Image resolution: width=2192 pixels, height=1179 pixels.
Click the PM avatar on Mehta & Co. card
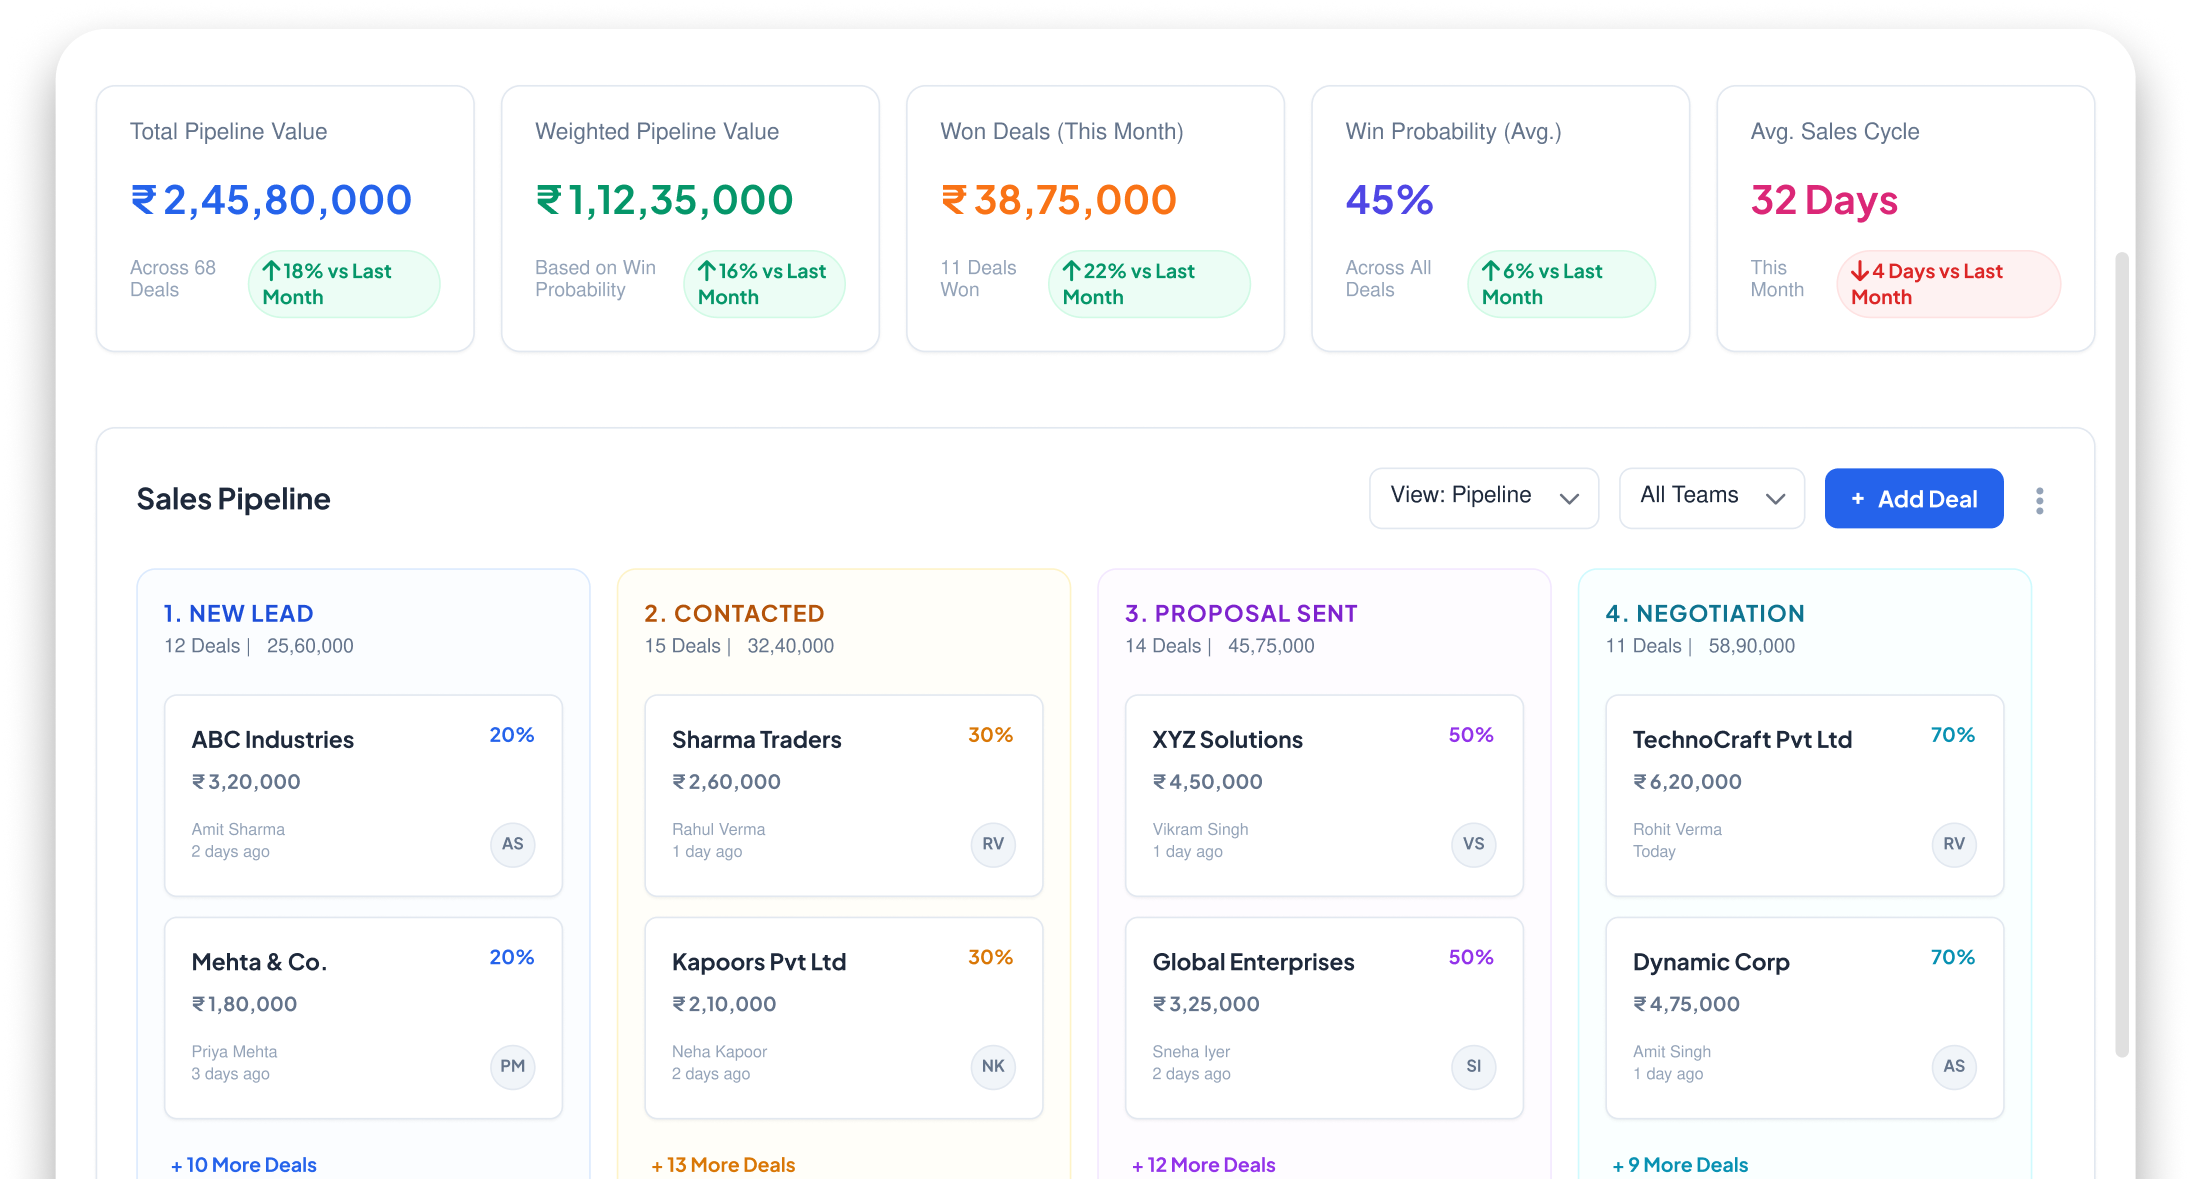512,1066
